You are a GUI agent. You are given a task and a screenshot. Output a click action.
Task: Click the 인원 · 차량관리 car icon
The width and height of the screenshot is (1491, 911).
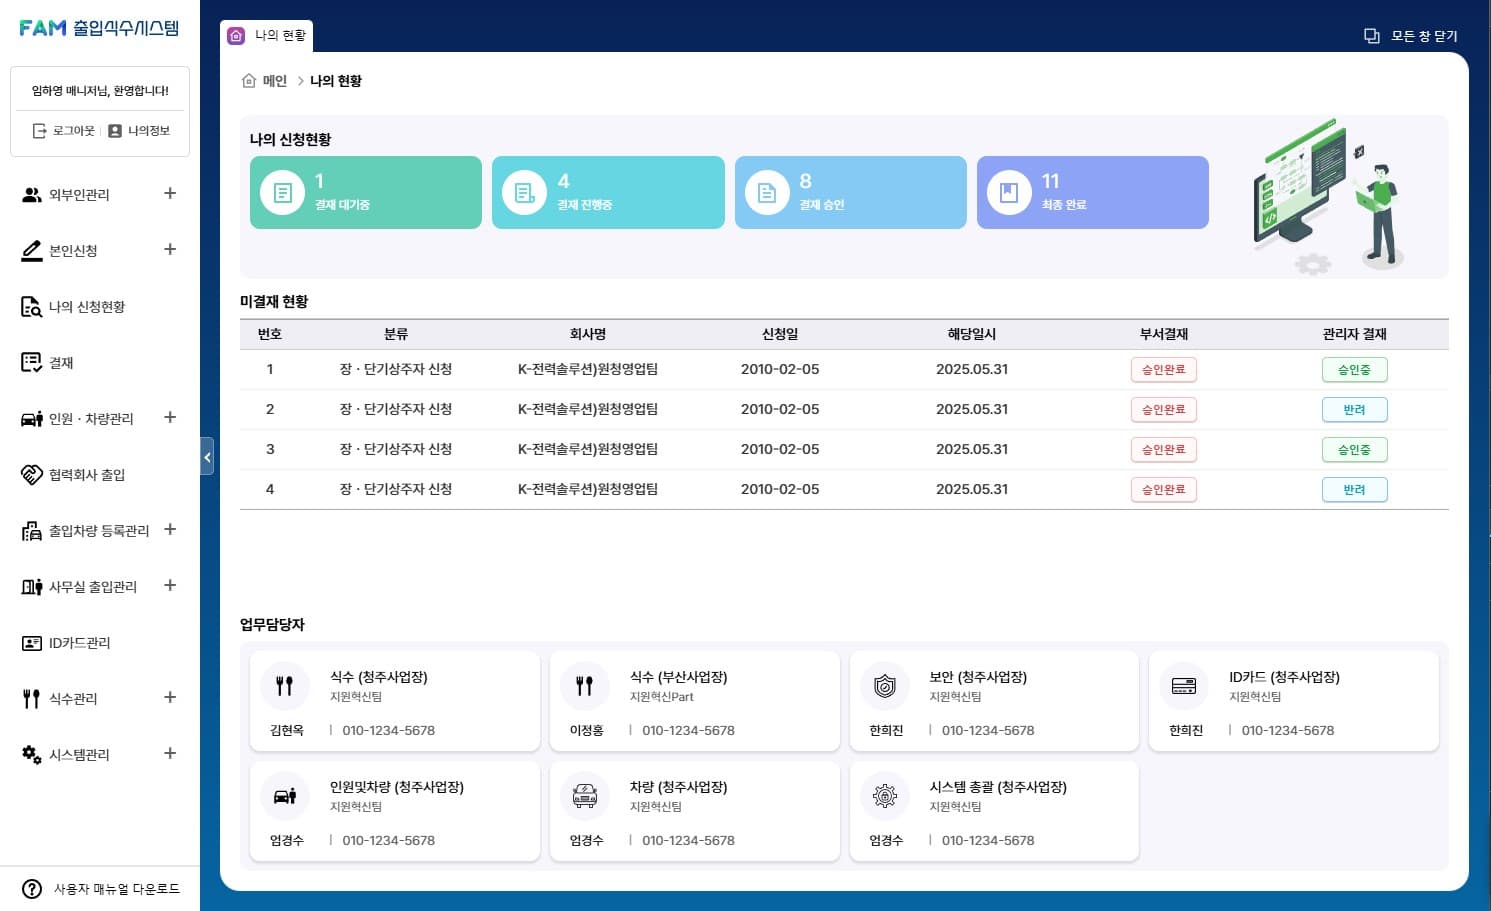[32, 419]
